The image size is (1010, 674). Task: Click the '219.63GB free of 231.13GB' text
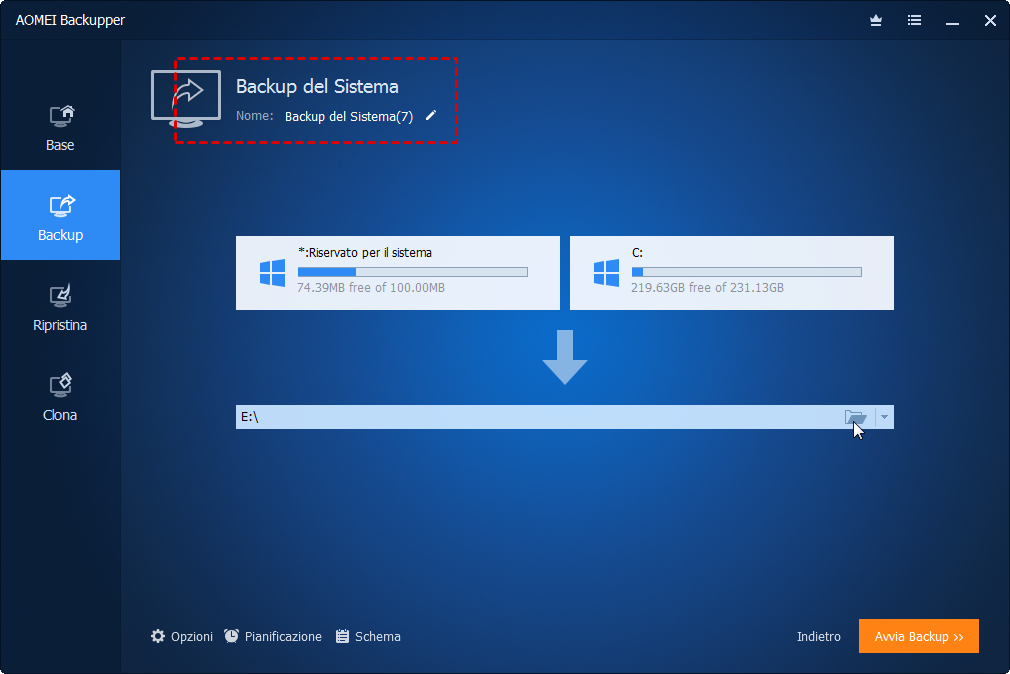pos(707,288)
